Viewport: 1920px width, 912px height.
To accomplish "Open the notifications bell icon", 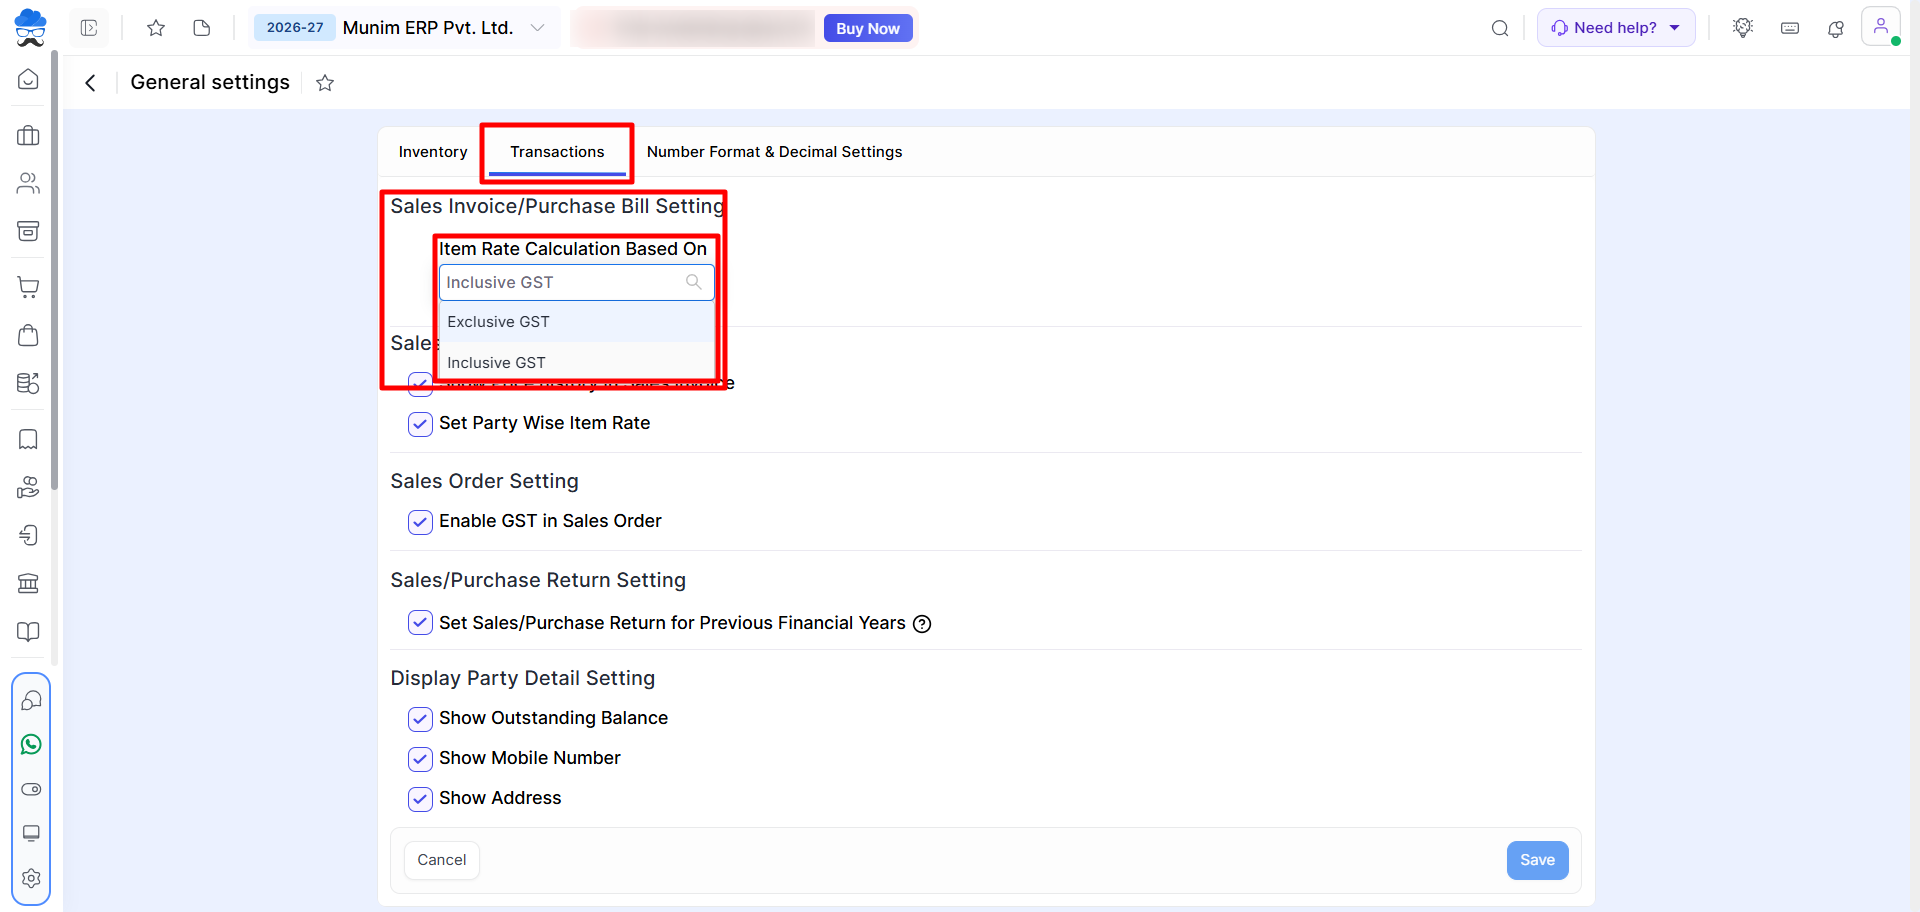I will [x=1836, y=29].
